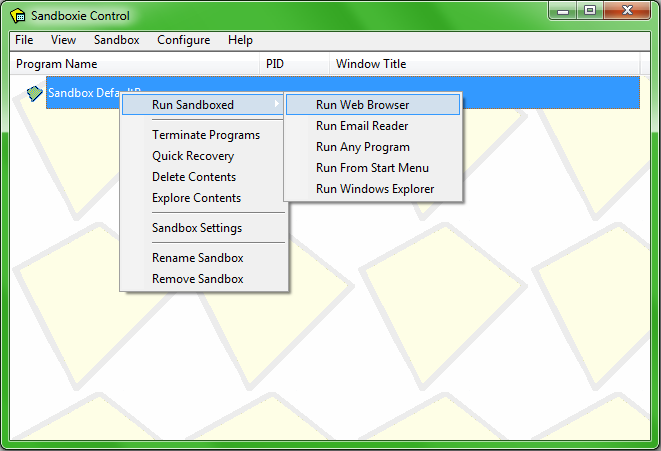661x451 pixels.
Task: Choose Run Any Program
Action: pyautogui.click(x=373, y=147)
